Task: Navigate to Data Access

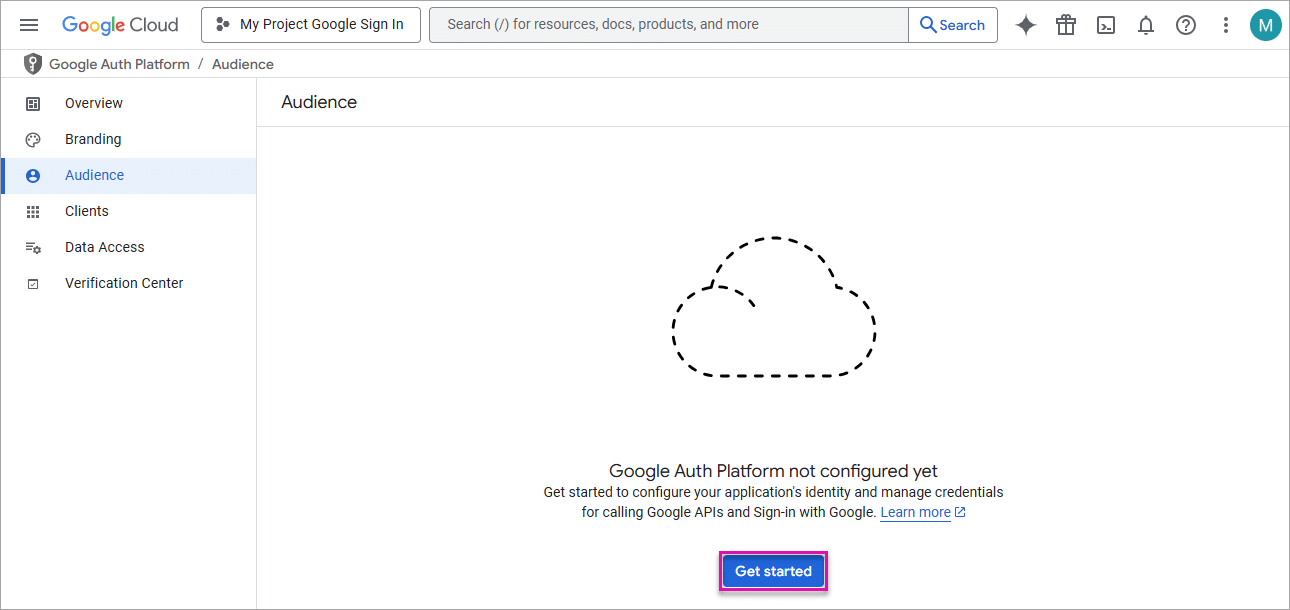Action: coord(105,247)
